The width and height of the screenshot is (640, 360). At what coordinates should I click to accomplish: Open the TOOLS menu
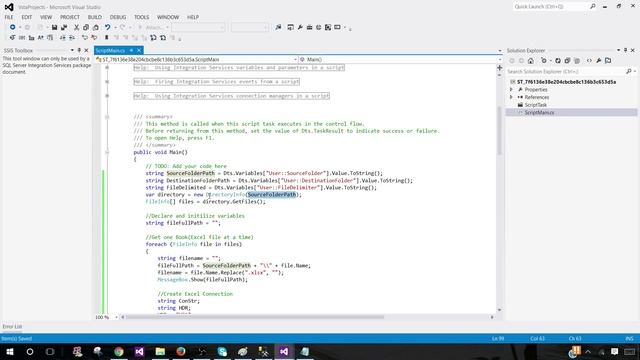[x=142, y=17]
